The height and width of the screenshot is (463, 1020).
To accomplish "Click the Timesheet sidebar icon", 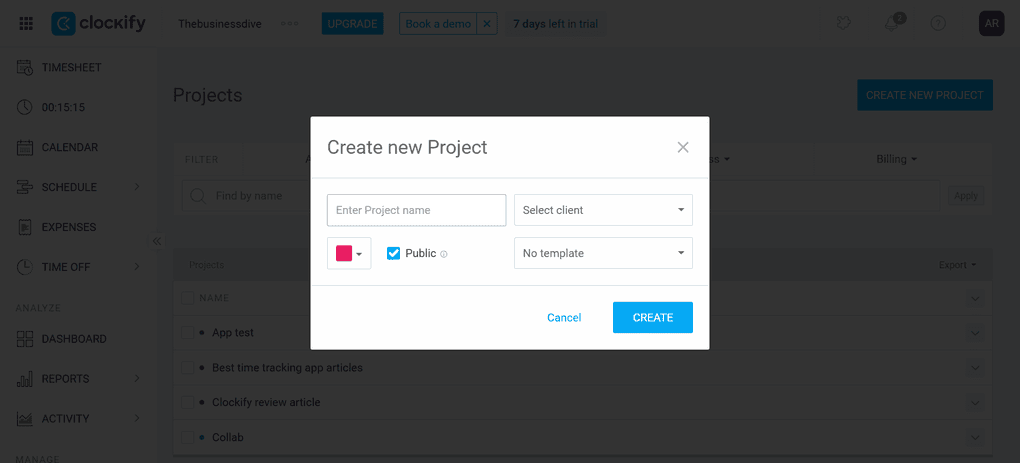I will 25,68.
